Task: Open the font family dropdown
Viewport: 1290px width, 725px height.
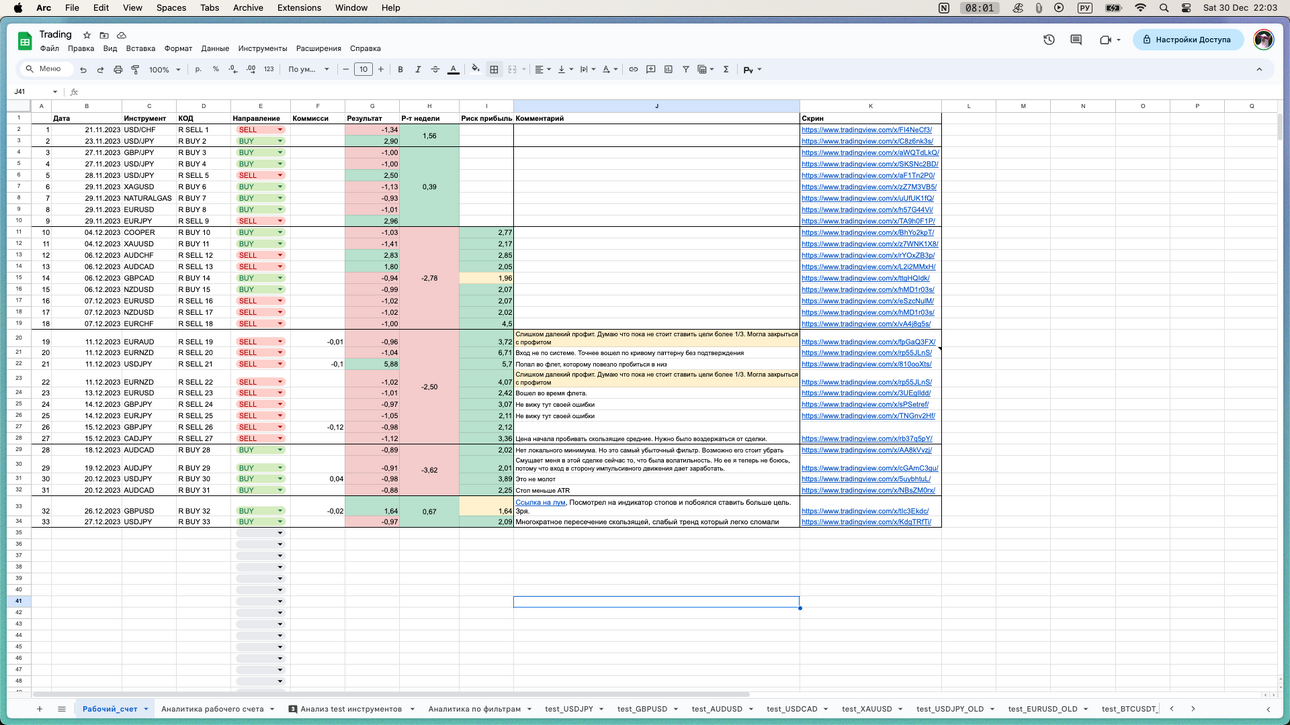Action: pyautogui.click(x=308, y=70)
